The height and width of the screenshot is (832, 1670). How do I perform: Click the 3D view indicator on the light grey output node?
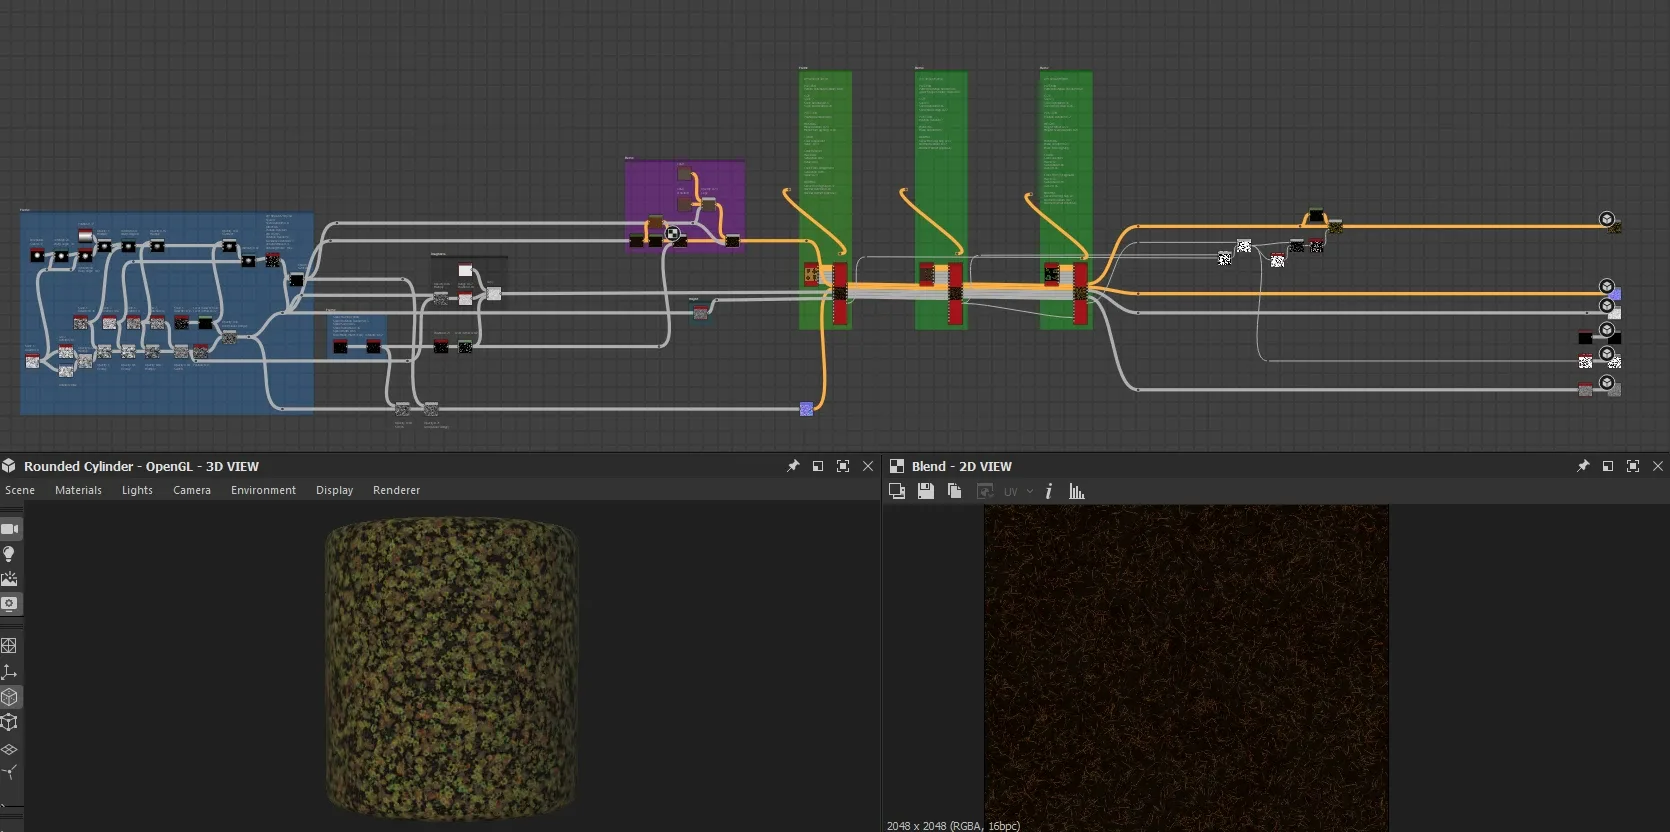[x=1606, y=305]
